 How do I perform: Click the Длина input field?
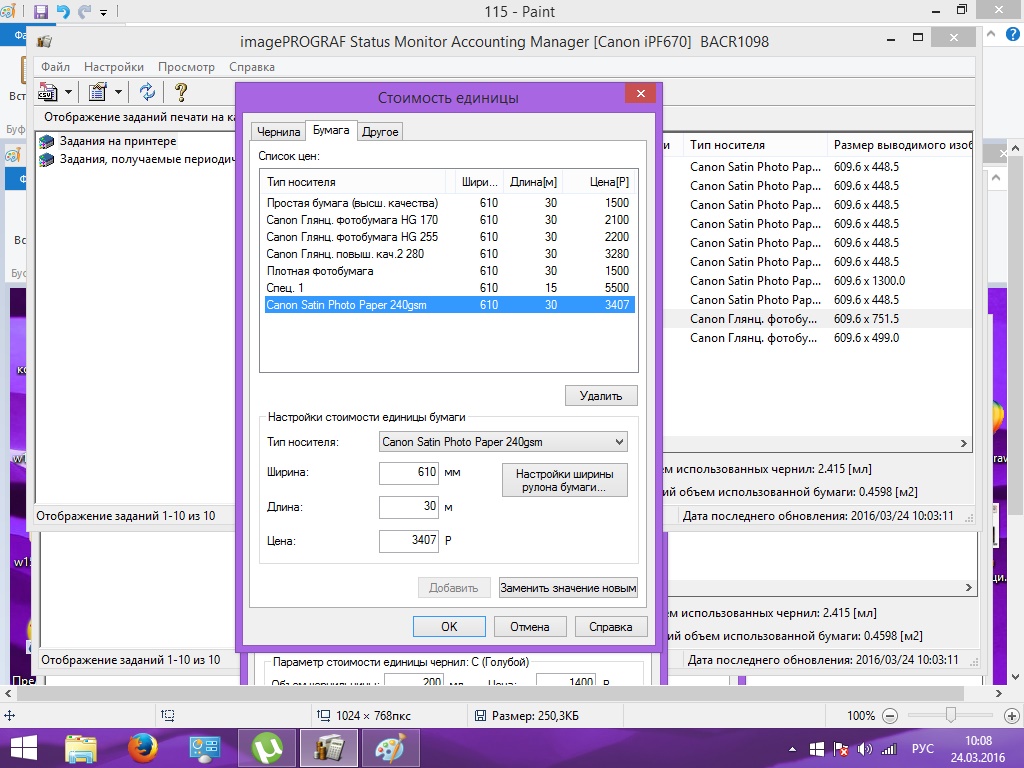pos(409,507)
